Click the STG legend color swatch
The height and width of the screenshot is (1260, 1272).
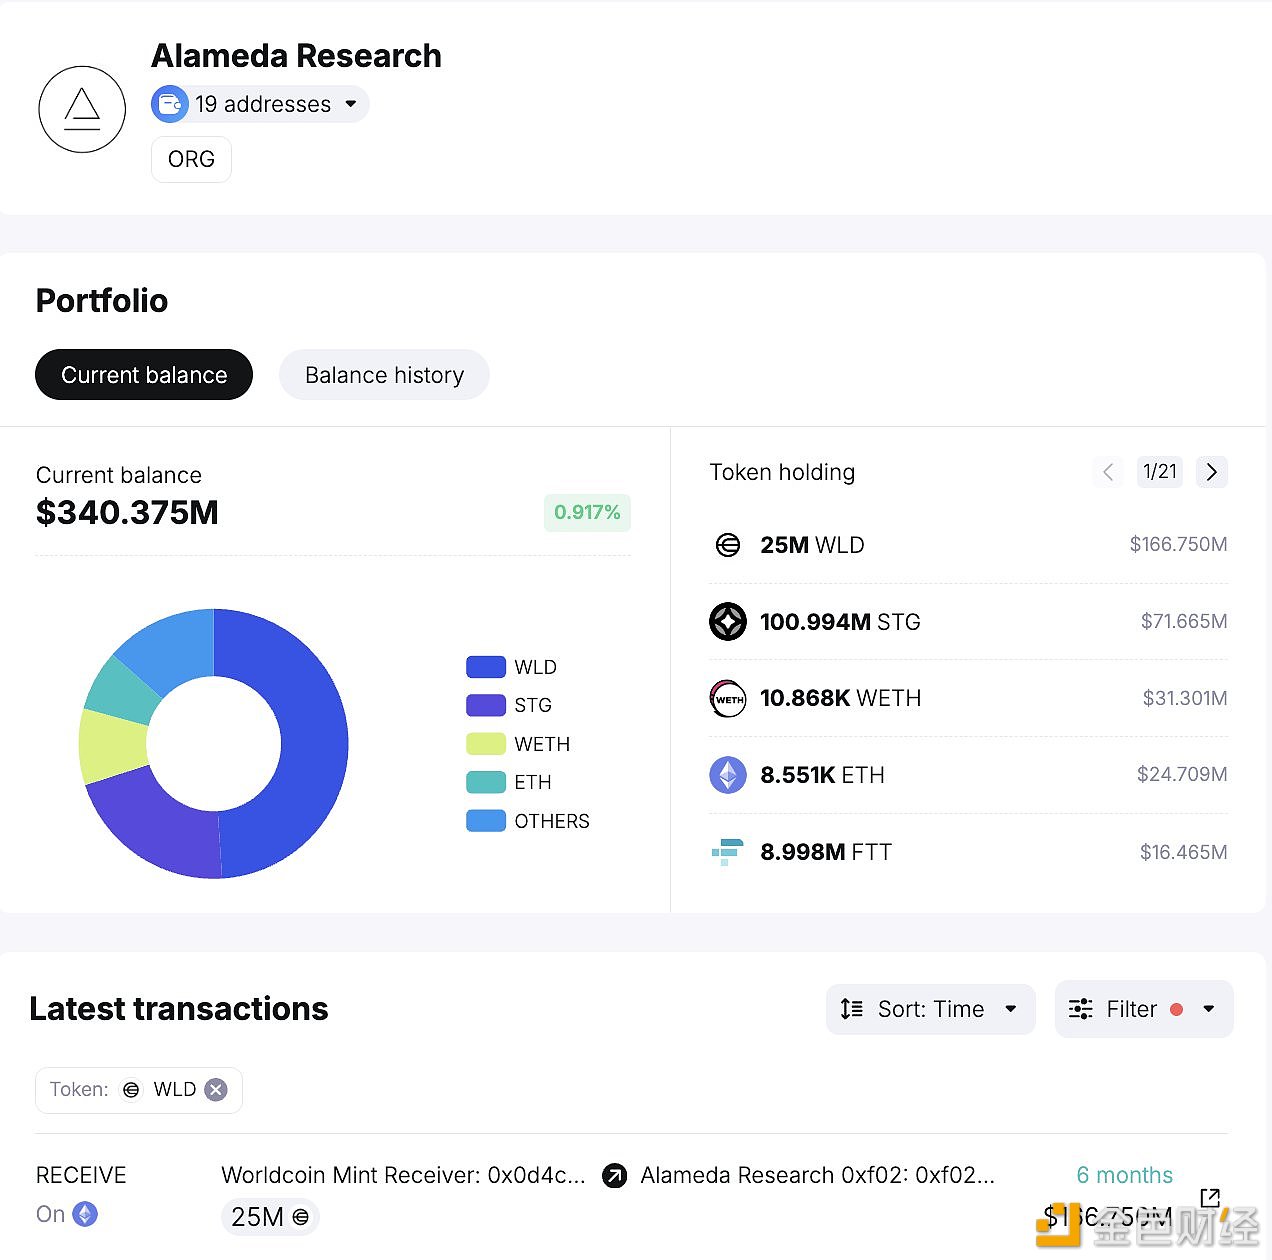tap(486, 705)
